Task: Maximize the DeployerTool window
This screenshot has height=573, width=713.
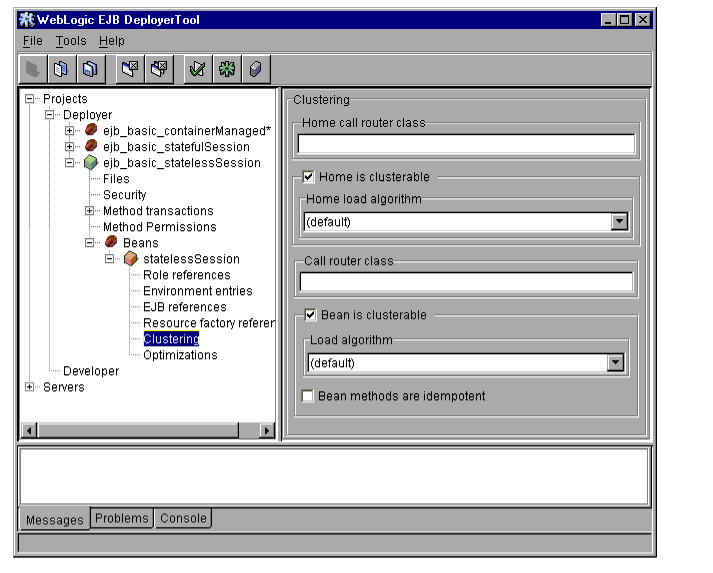Action: 625,20
